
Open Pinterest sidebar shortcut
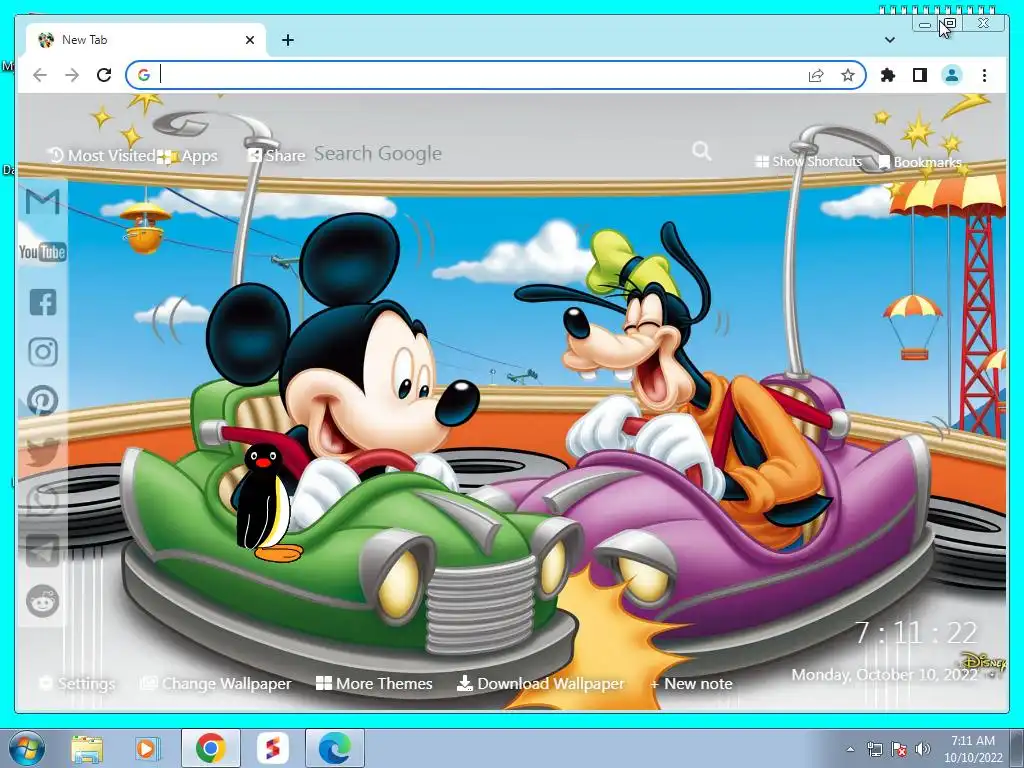[43, 401]
